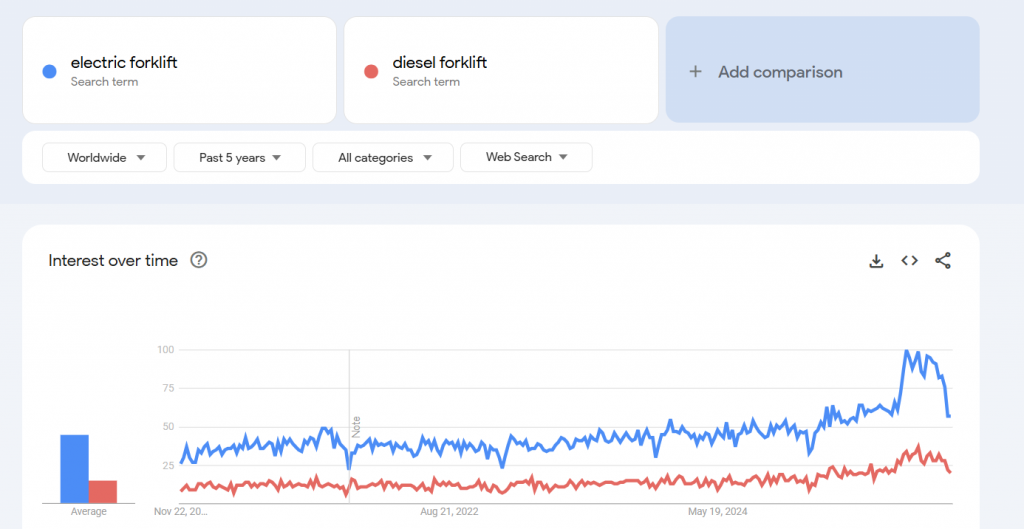Viewport: 1024px width, 529px height.
Task: Click the blue dot beside electric forklift
Action: tap(49, 71)
